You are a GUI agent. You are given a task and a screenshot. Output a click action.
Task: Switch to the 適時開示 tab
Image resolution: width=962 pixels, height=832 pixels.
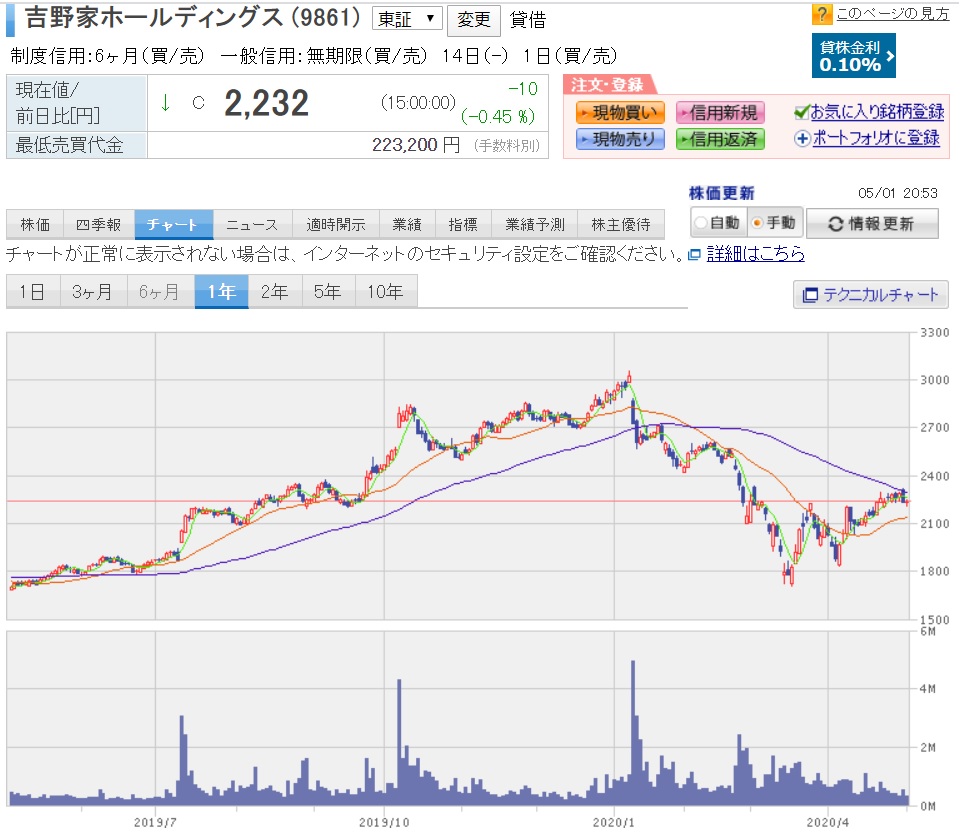coord(336,225)
